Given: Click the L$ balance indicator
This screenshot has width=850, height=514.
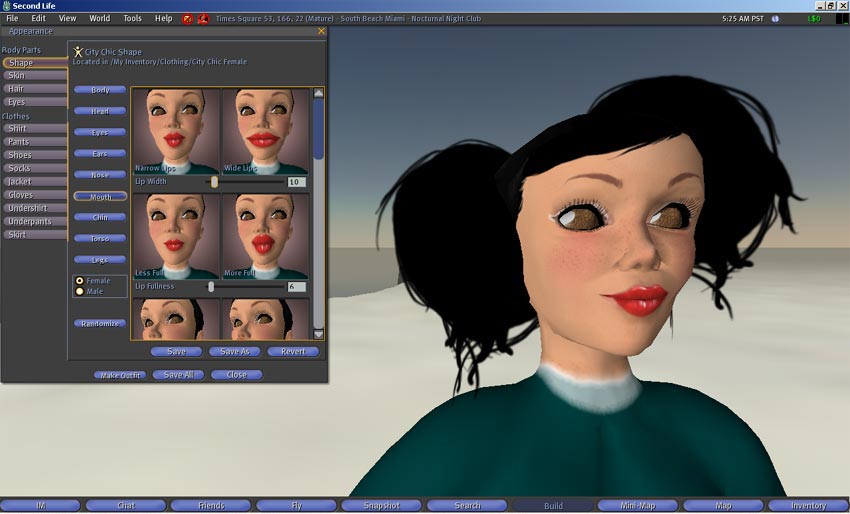Looking at the screenshot, I should 813,18.
